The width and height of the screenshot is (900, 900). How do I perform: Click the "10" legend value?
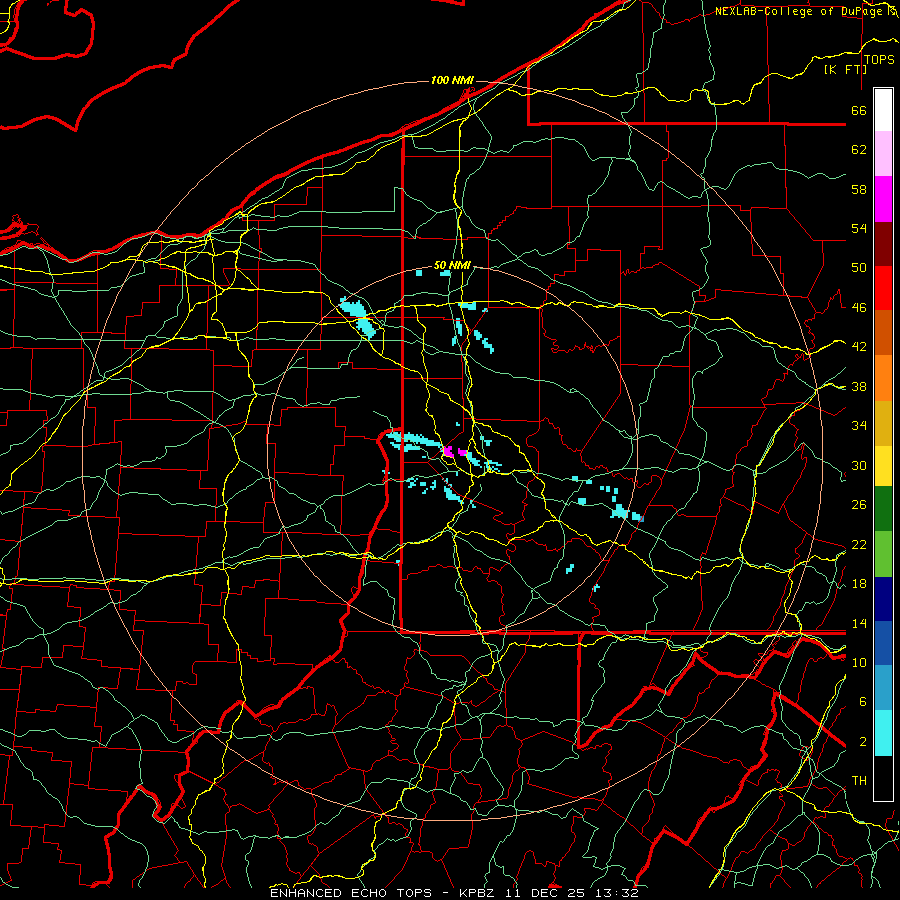point(859,663)
